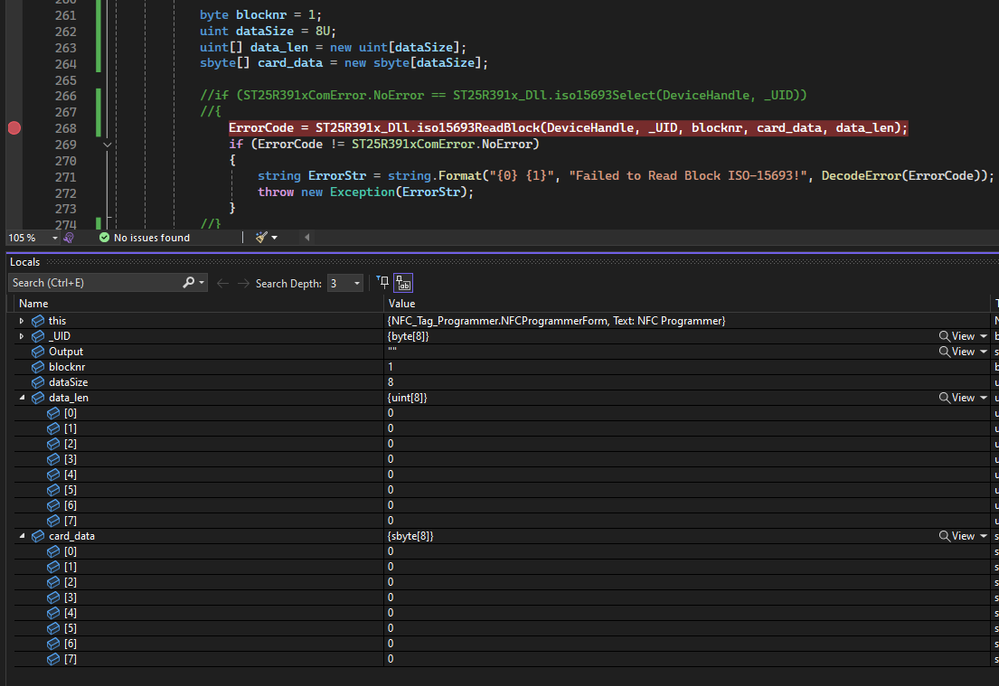Go to next Locals search result arrow

(x=243, y=283)
